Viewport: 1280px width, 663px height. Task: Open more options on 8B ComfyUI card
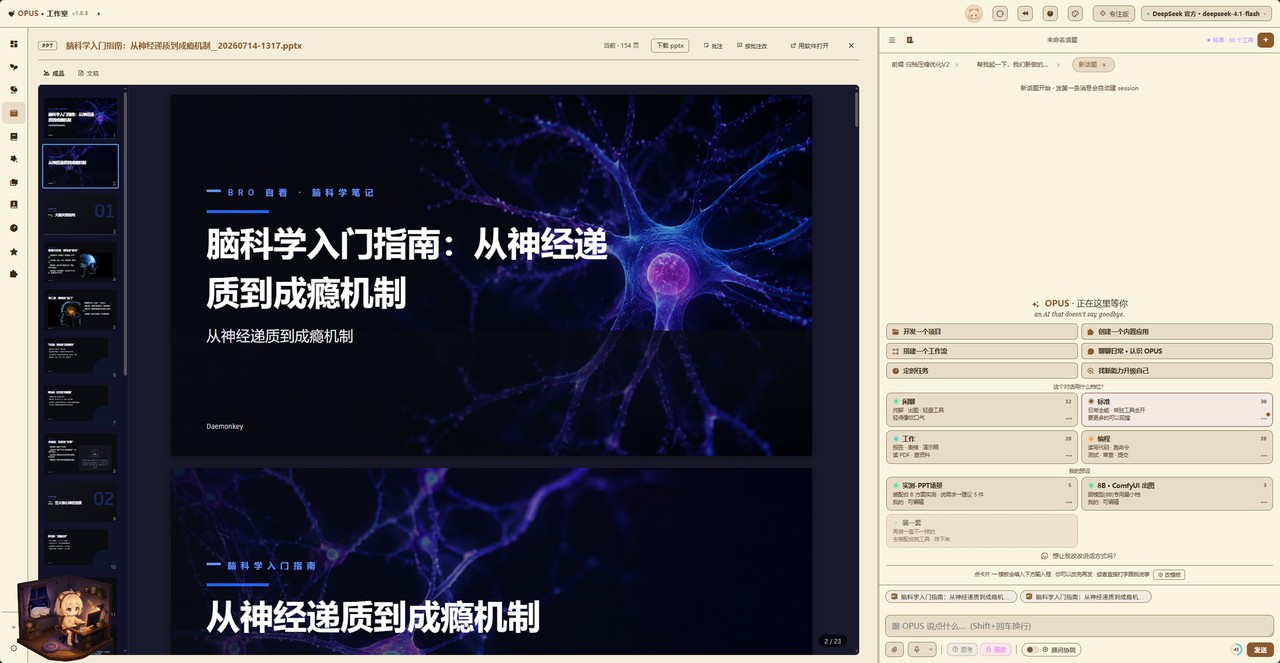click(x=1264, y=502)
